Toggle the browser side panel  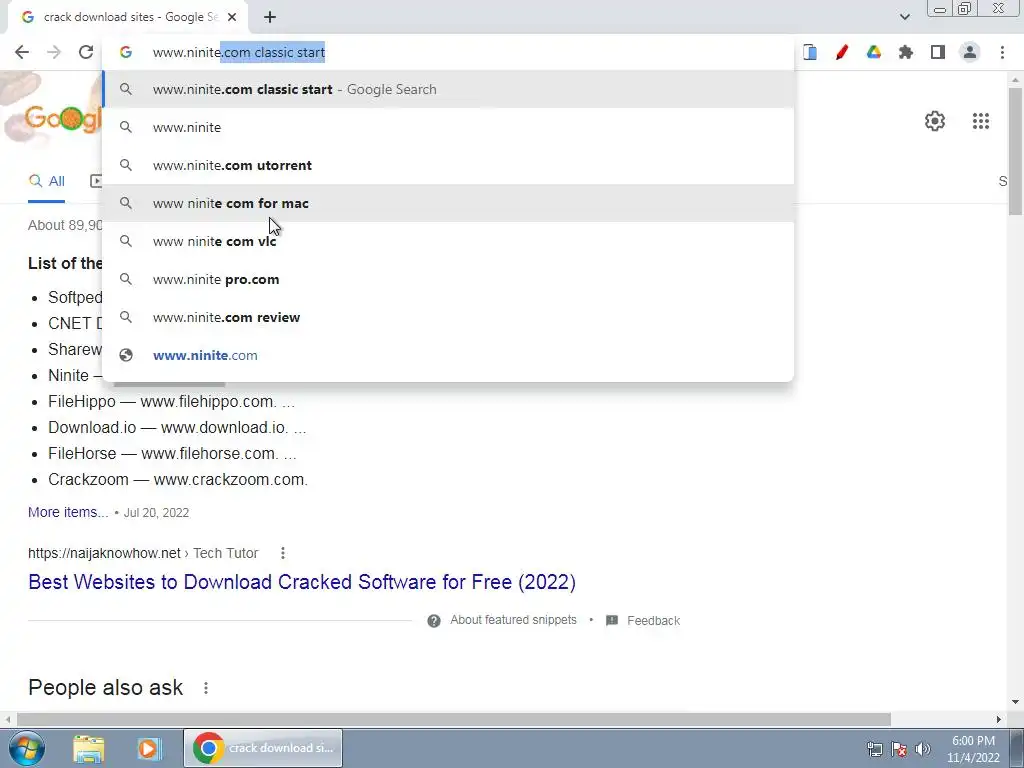[x=938, y=52]
